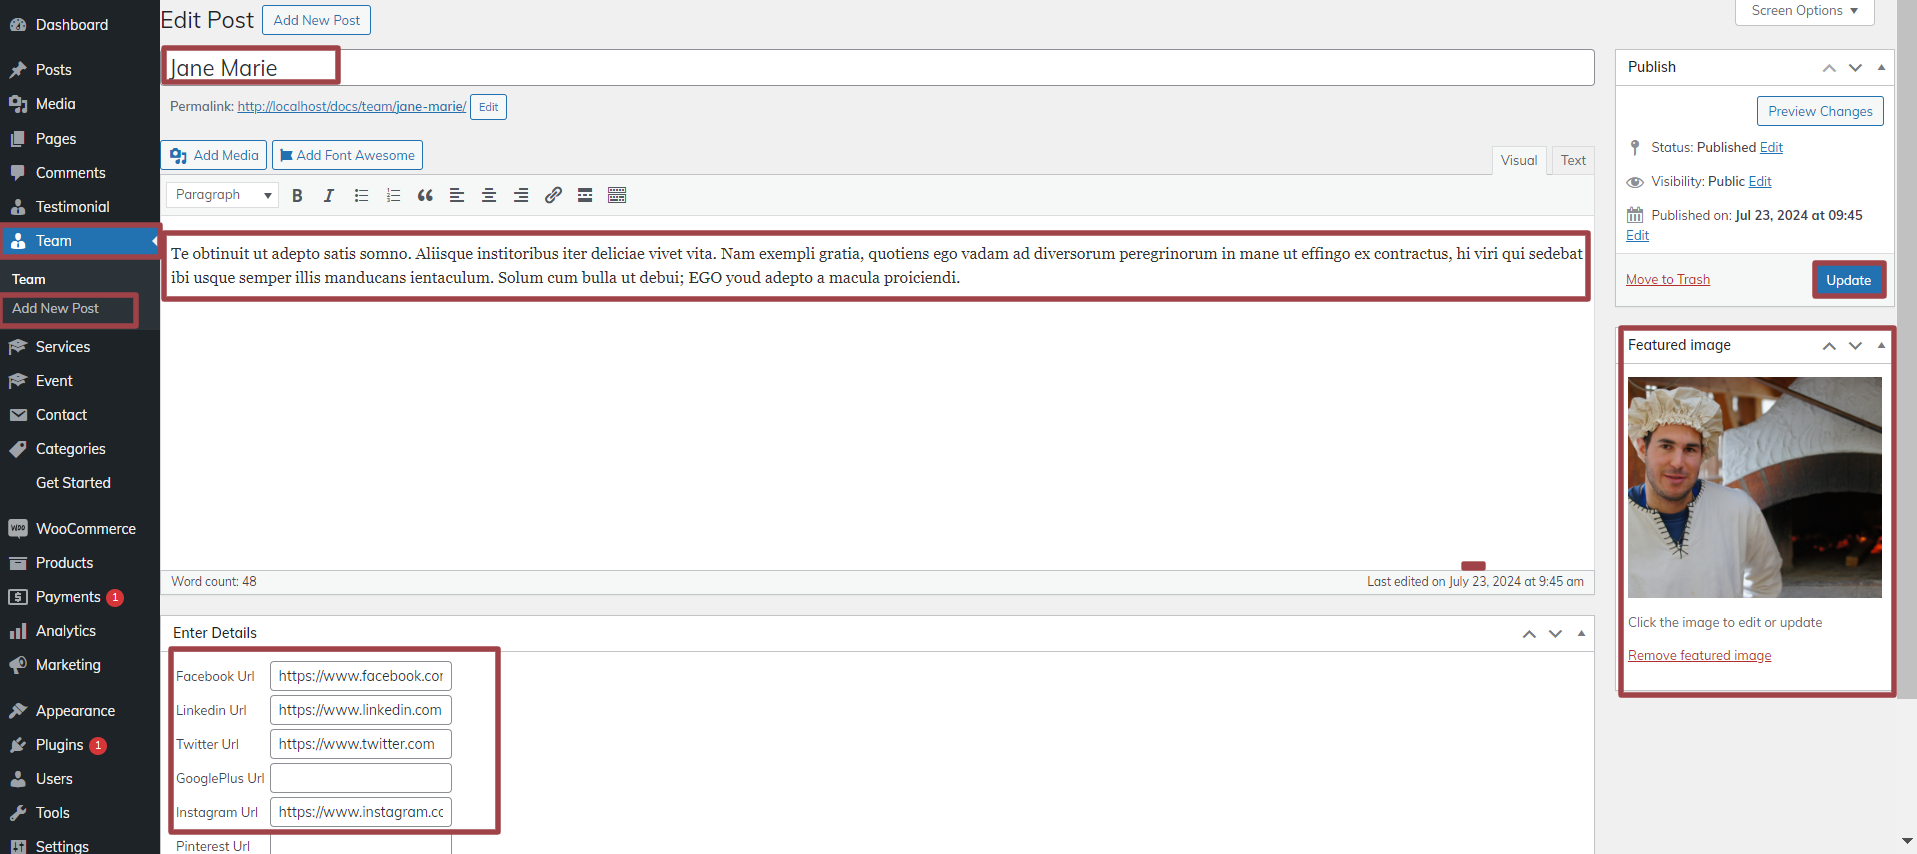Move Featured image panel up

(1829, 345)
